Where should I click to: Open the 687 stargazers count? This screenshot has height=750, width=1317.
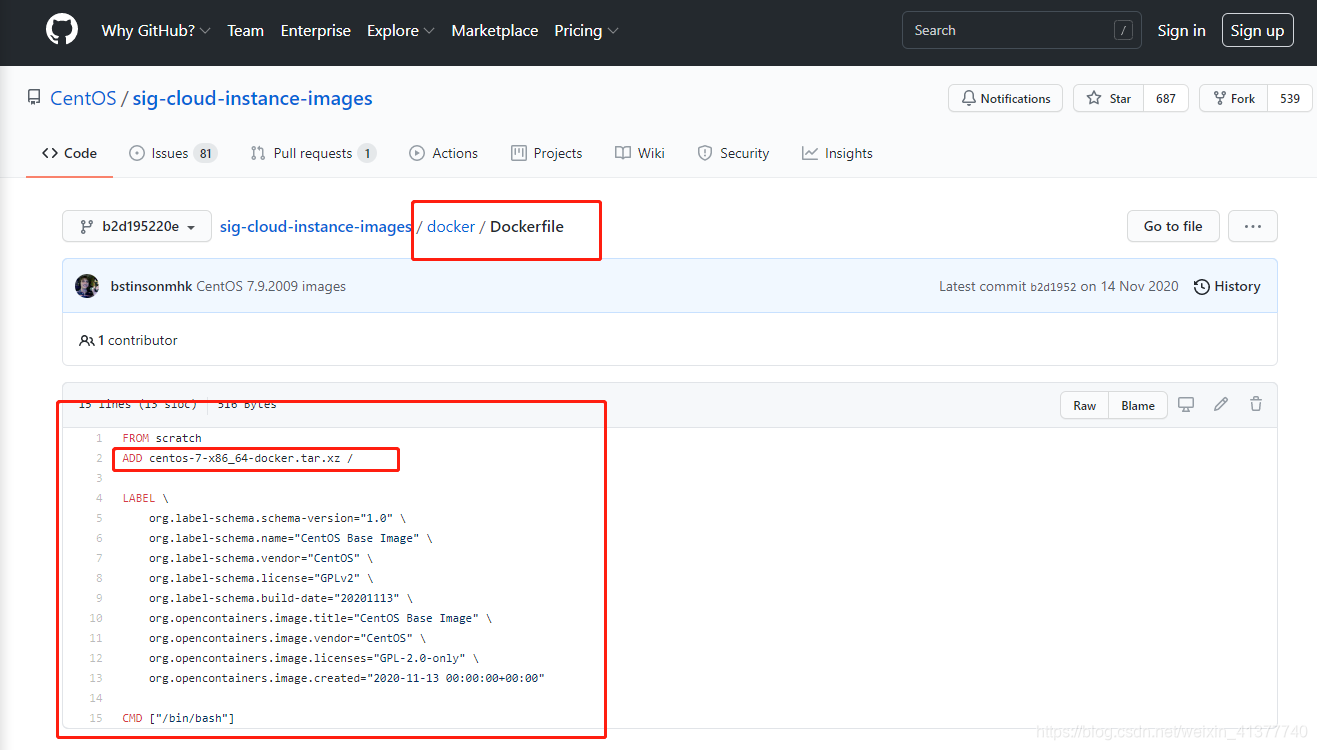click(x=1166, y=98)
